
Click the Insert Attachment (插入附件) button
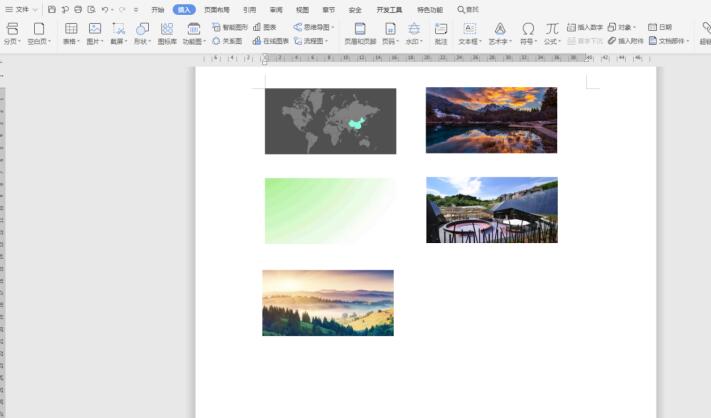[625, 41]
